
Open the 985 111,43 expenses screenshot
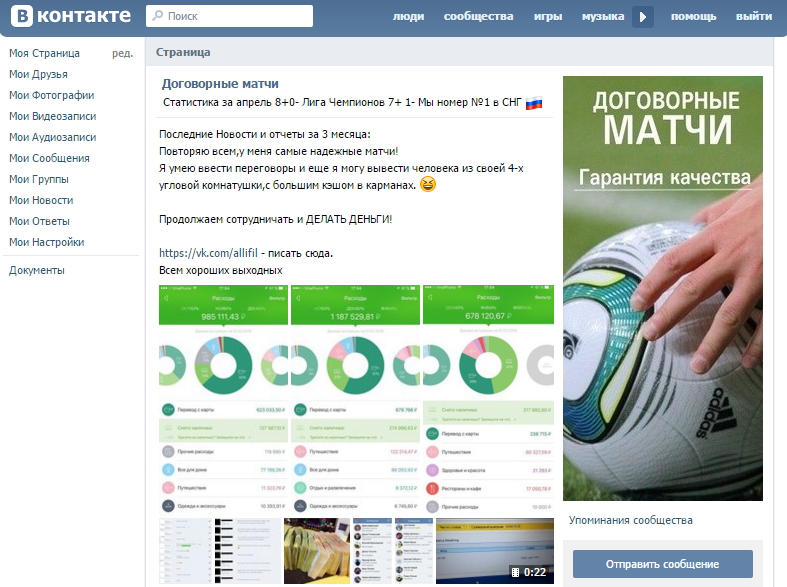tap(223, 399)
